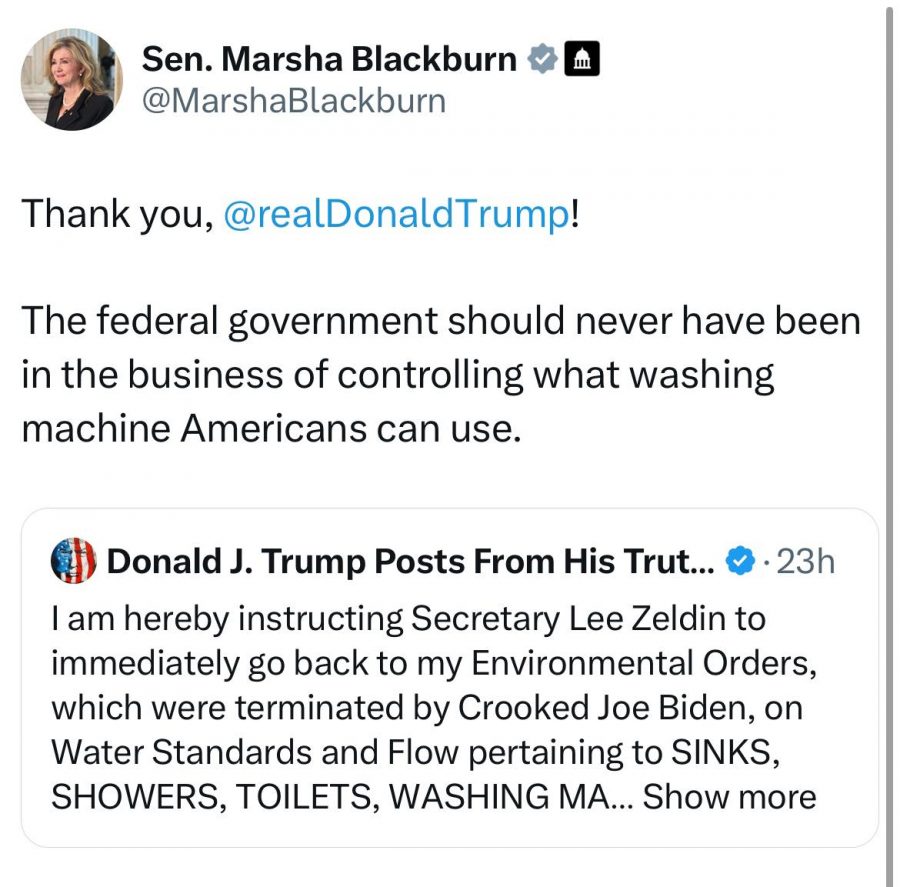Click Marsha Blackburn's profile avatar photo
The width and height of the screenshot is (900, 887).
71,81
